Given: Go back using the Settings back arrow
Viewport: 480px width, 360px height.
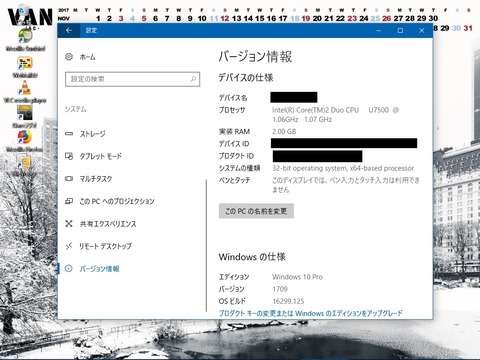Looking at the screenshot, I should (x=69, y=30).
